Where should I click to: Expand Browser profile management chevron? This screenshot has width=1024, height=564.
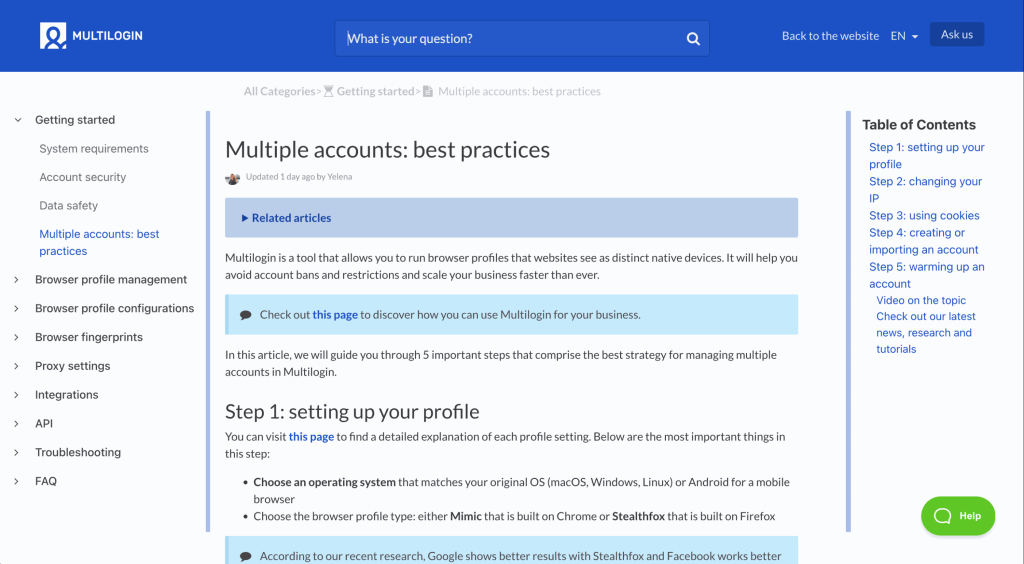(16, 279)
